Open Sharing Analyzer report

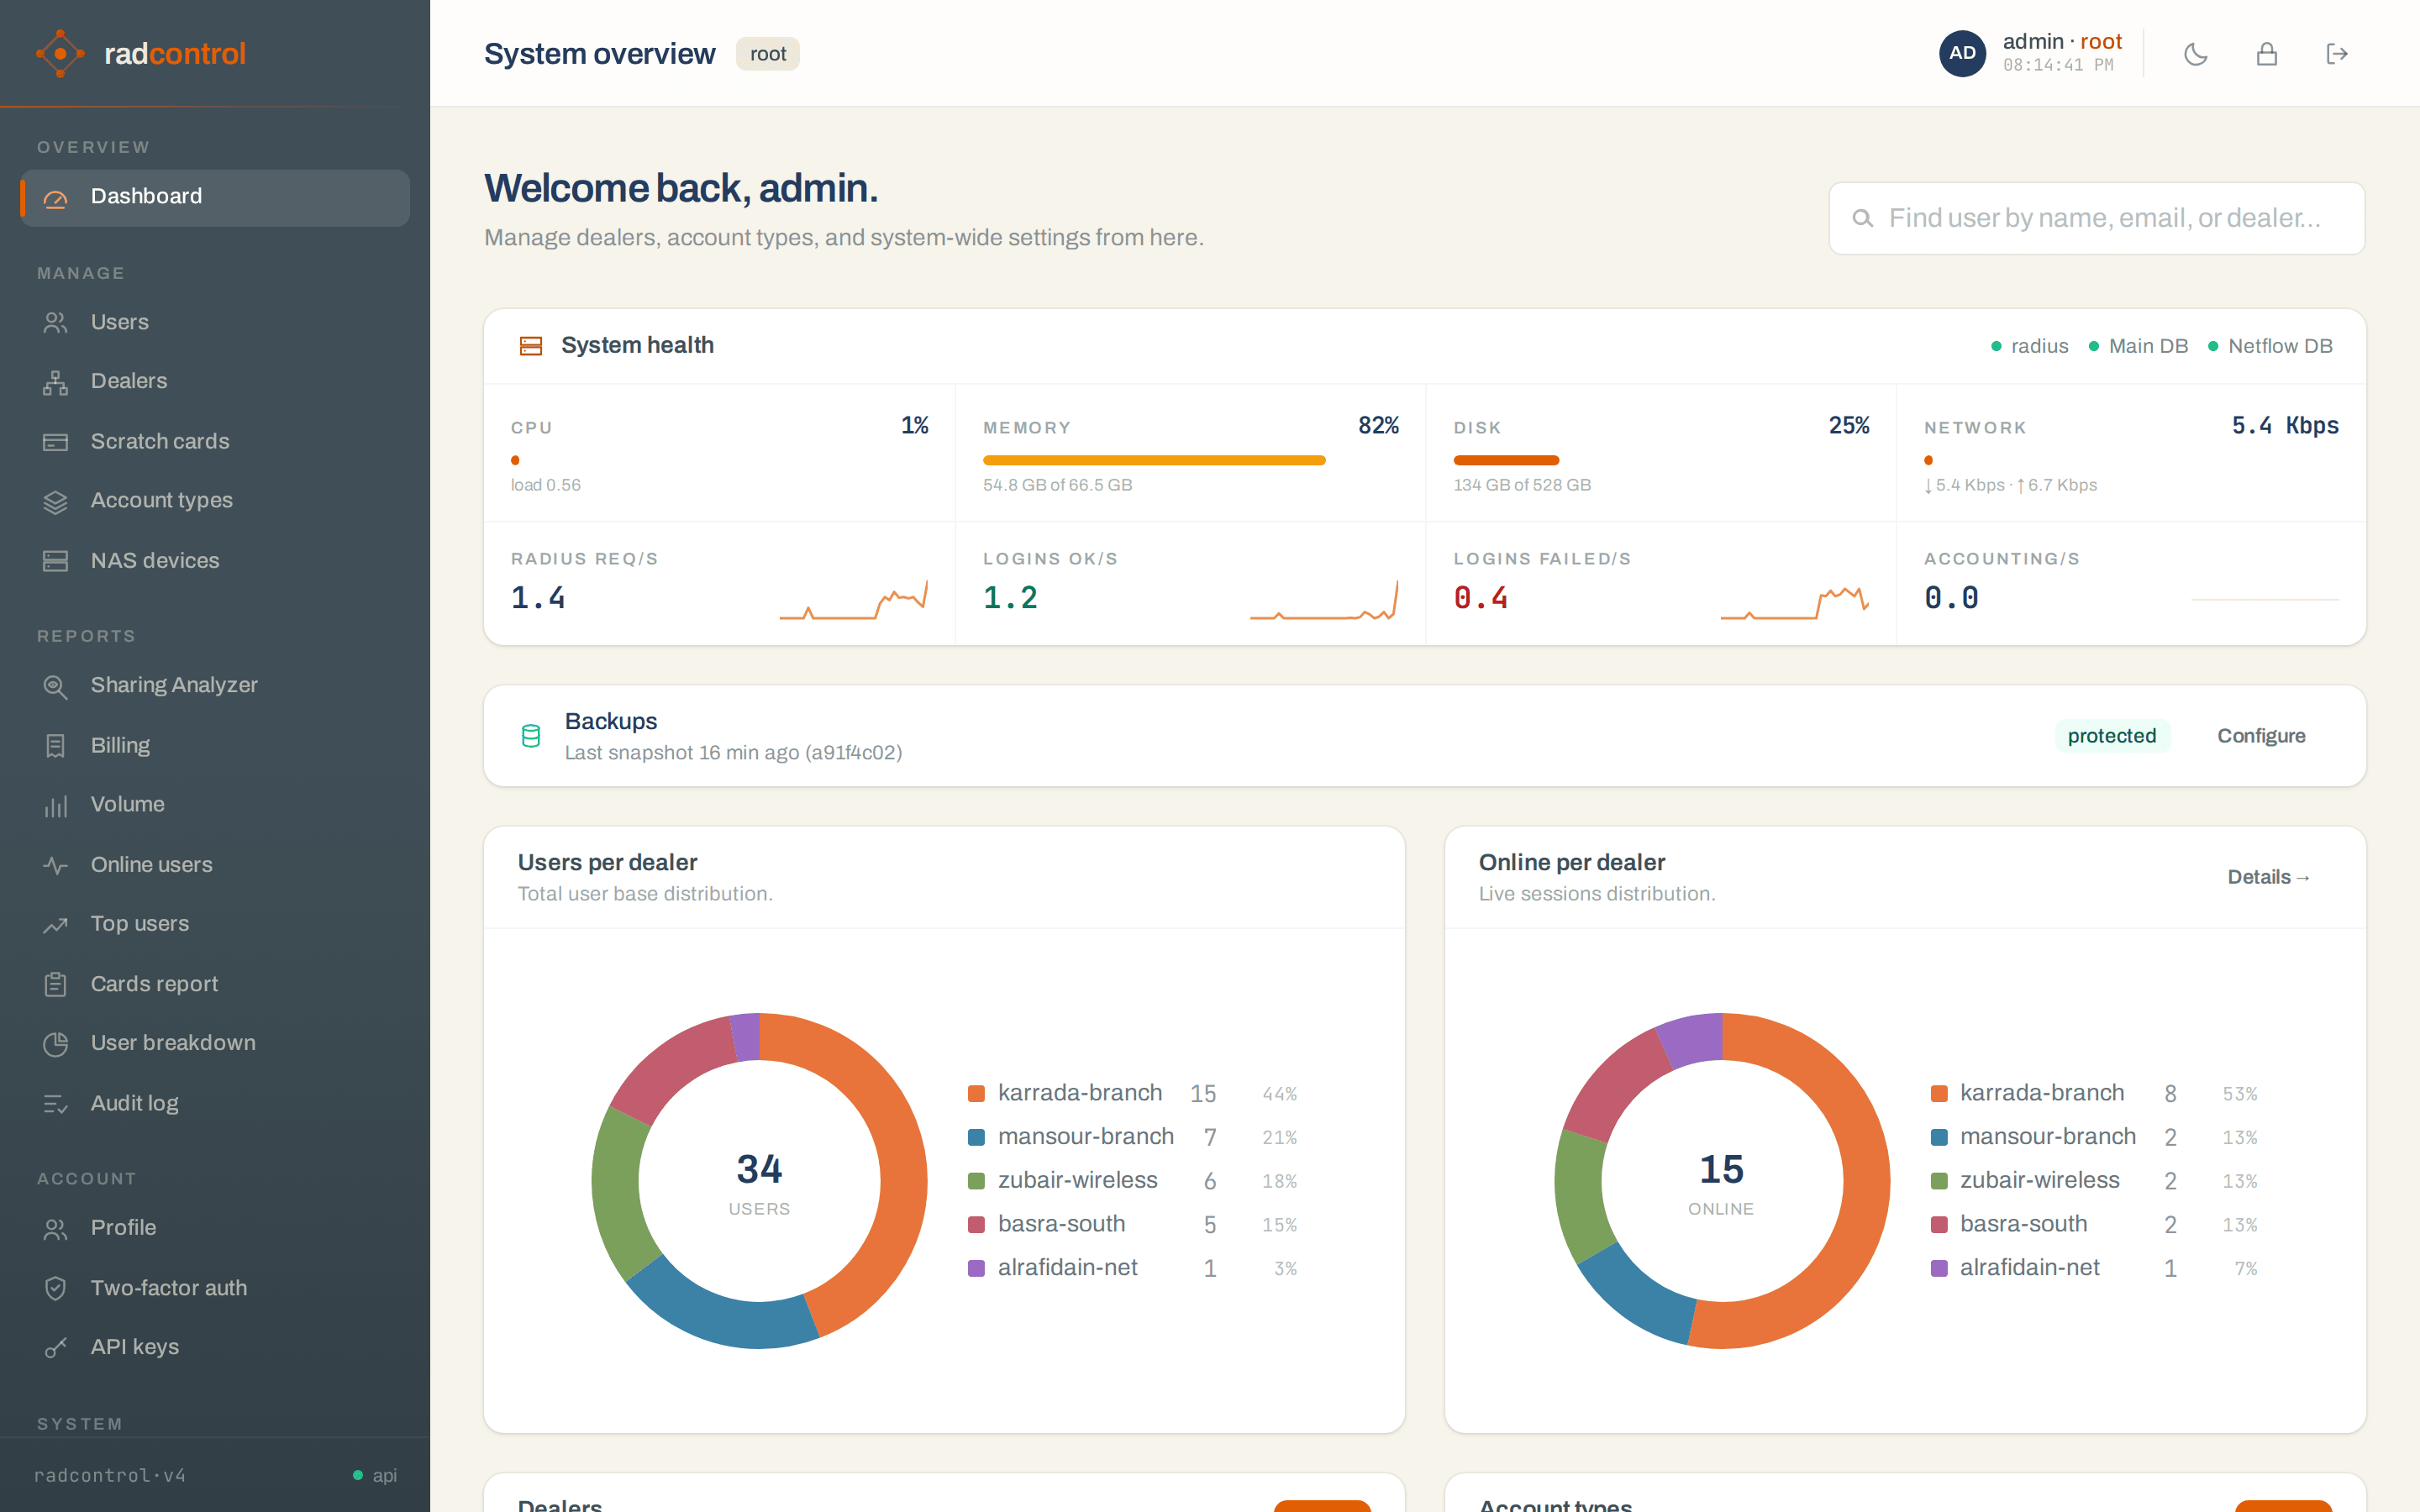click(x=215, y=685)
